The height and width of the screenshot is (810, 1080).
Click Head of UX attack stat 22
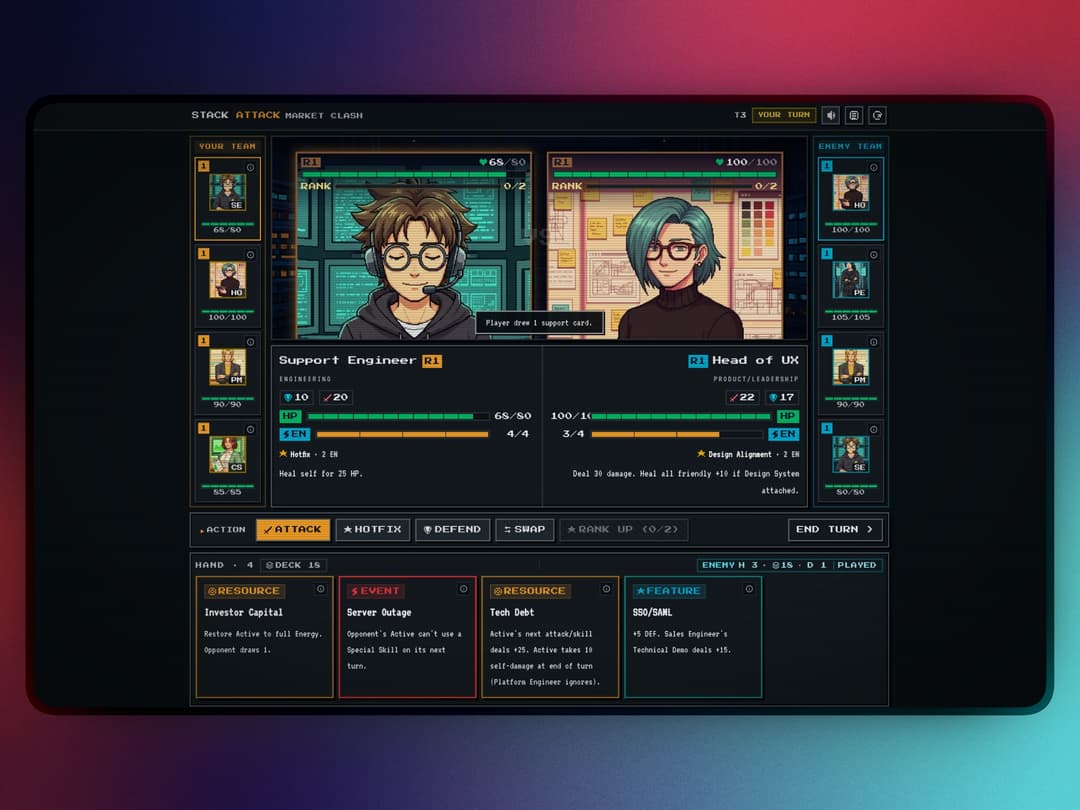pos(742,397)
